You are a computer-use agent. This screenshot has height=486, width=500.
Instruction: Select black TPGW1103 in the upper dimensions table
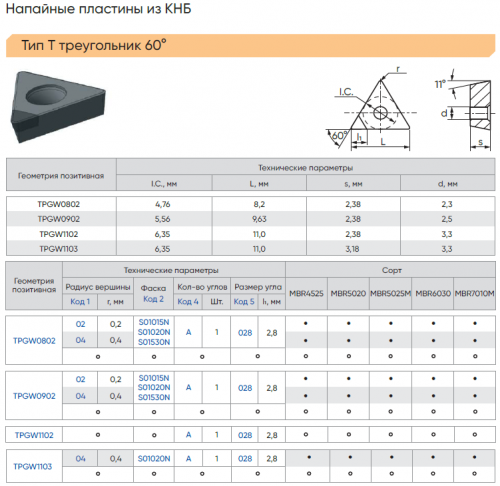(59, 249)
